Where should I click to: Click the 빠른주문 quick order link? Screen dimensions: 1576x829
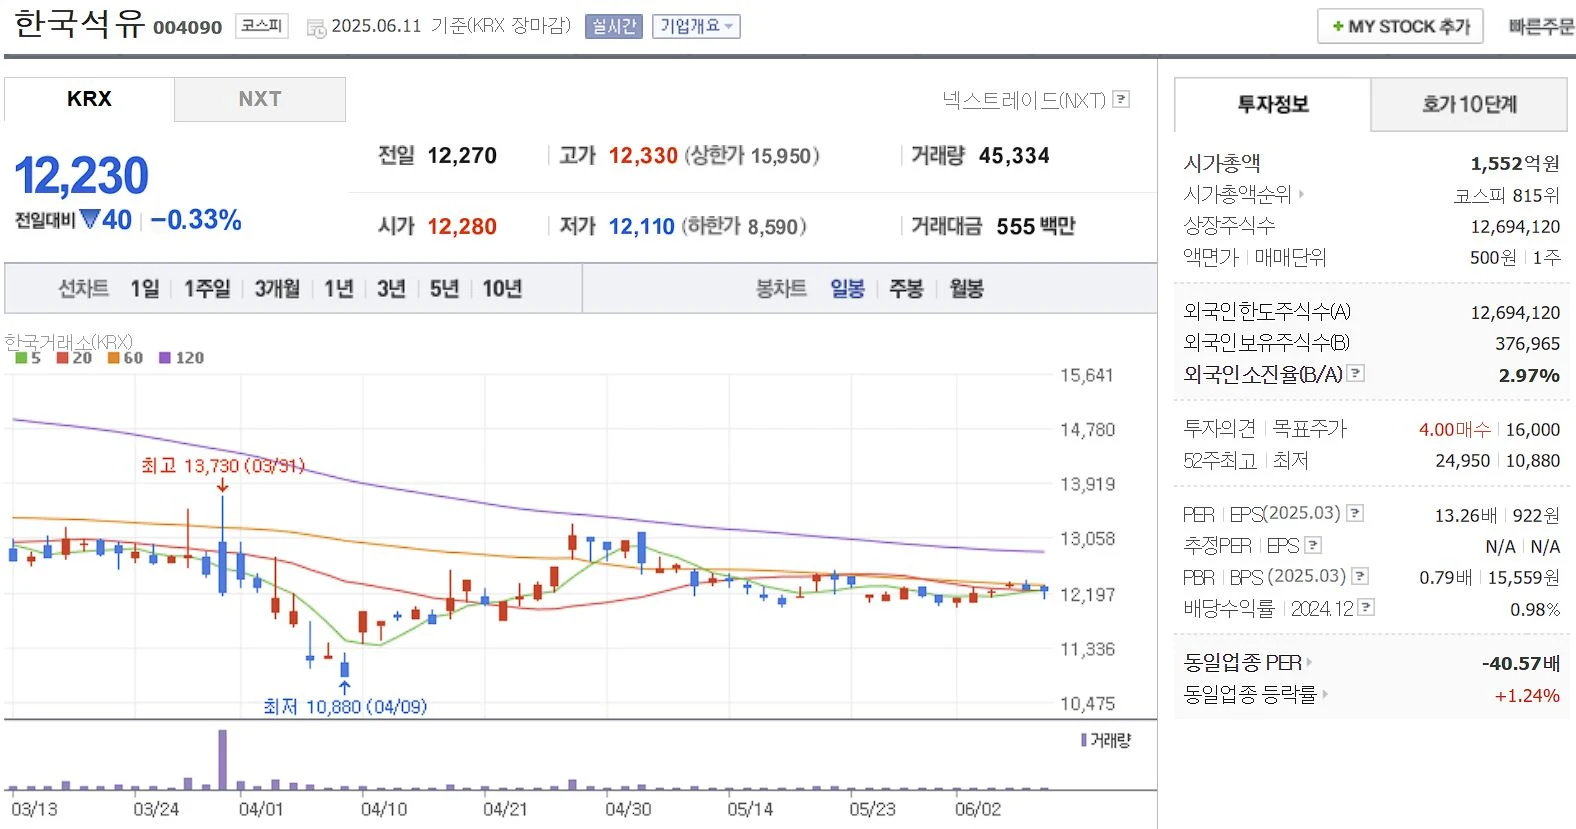[x=1541, y=27]
